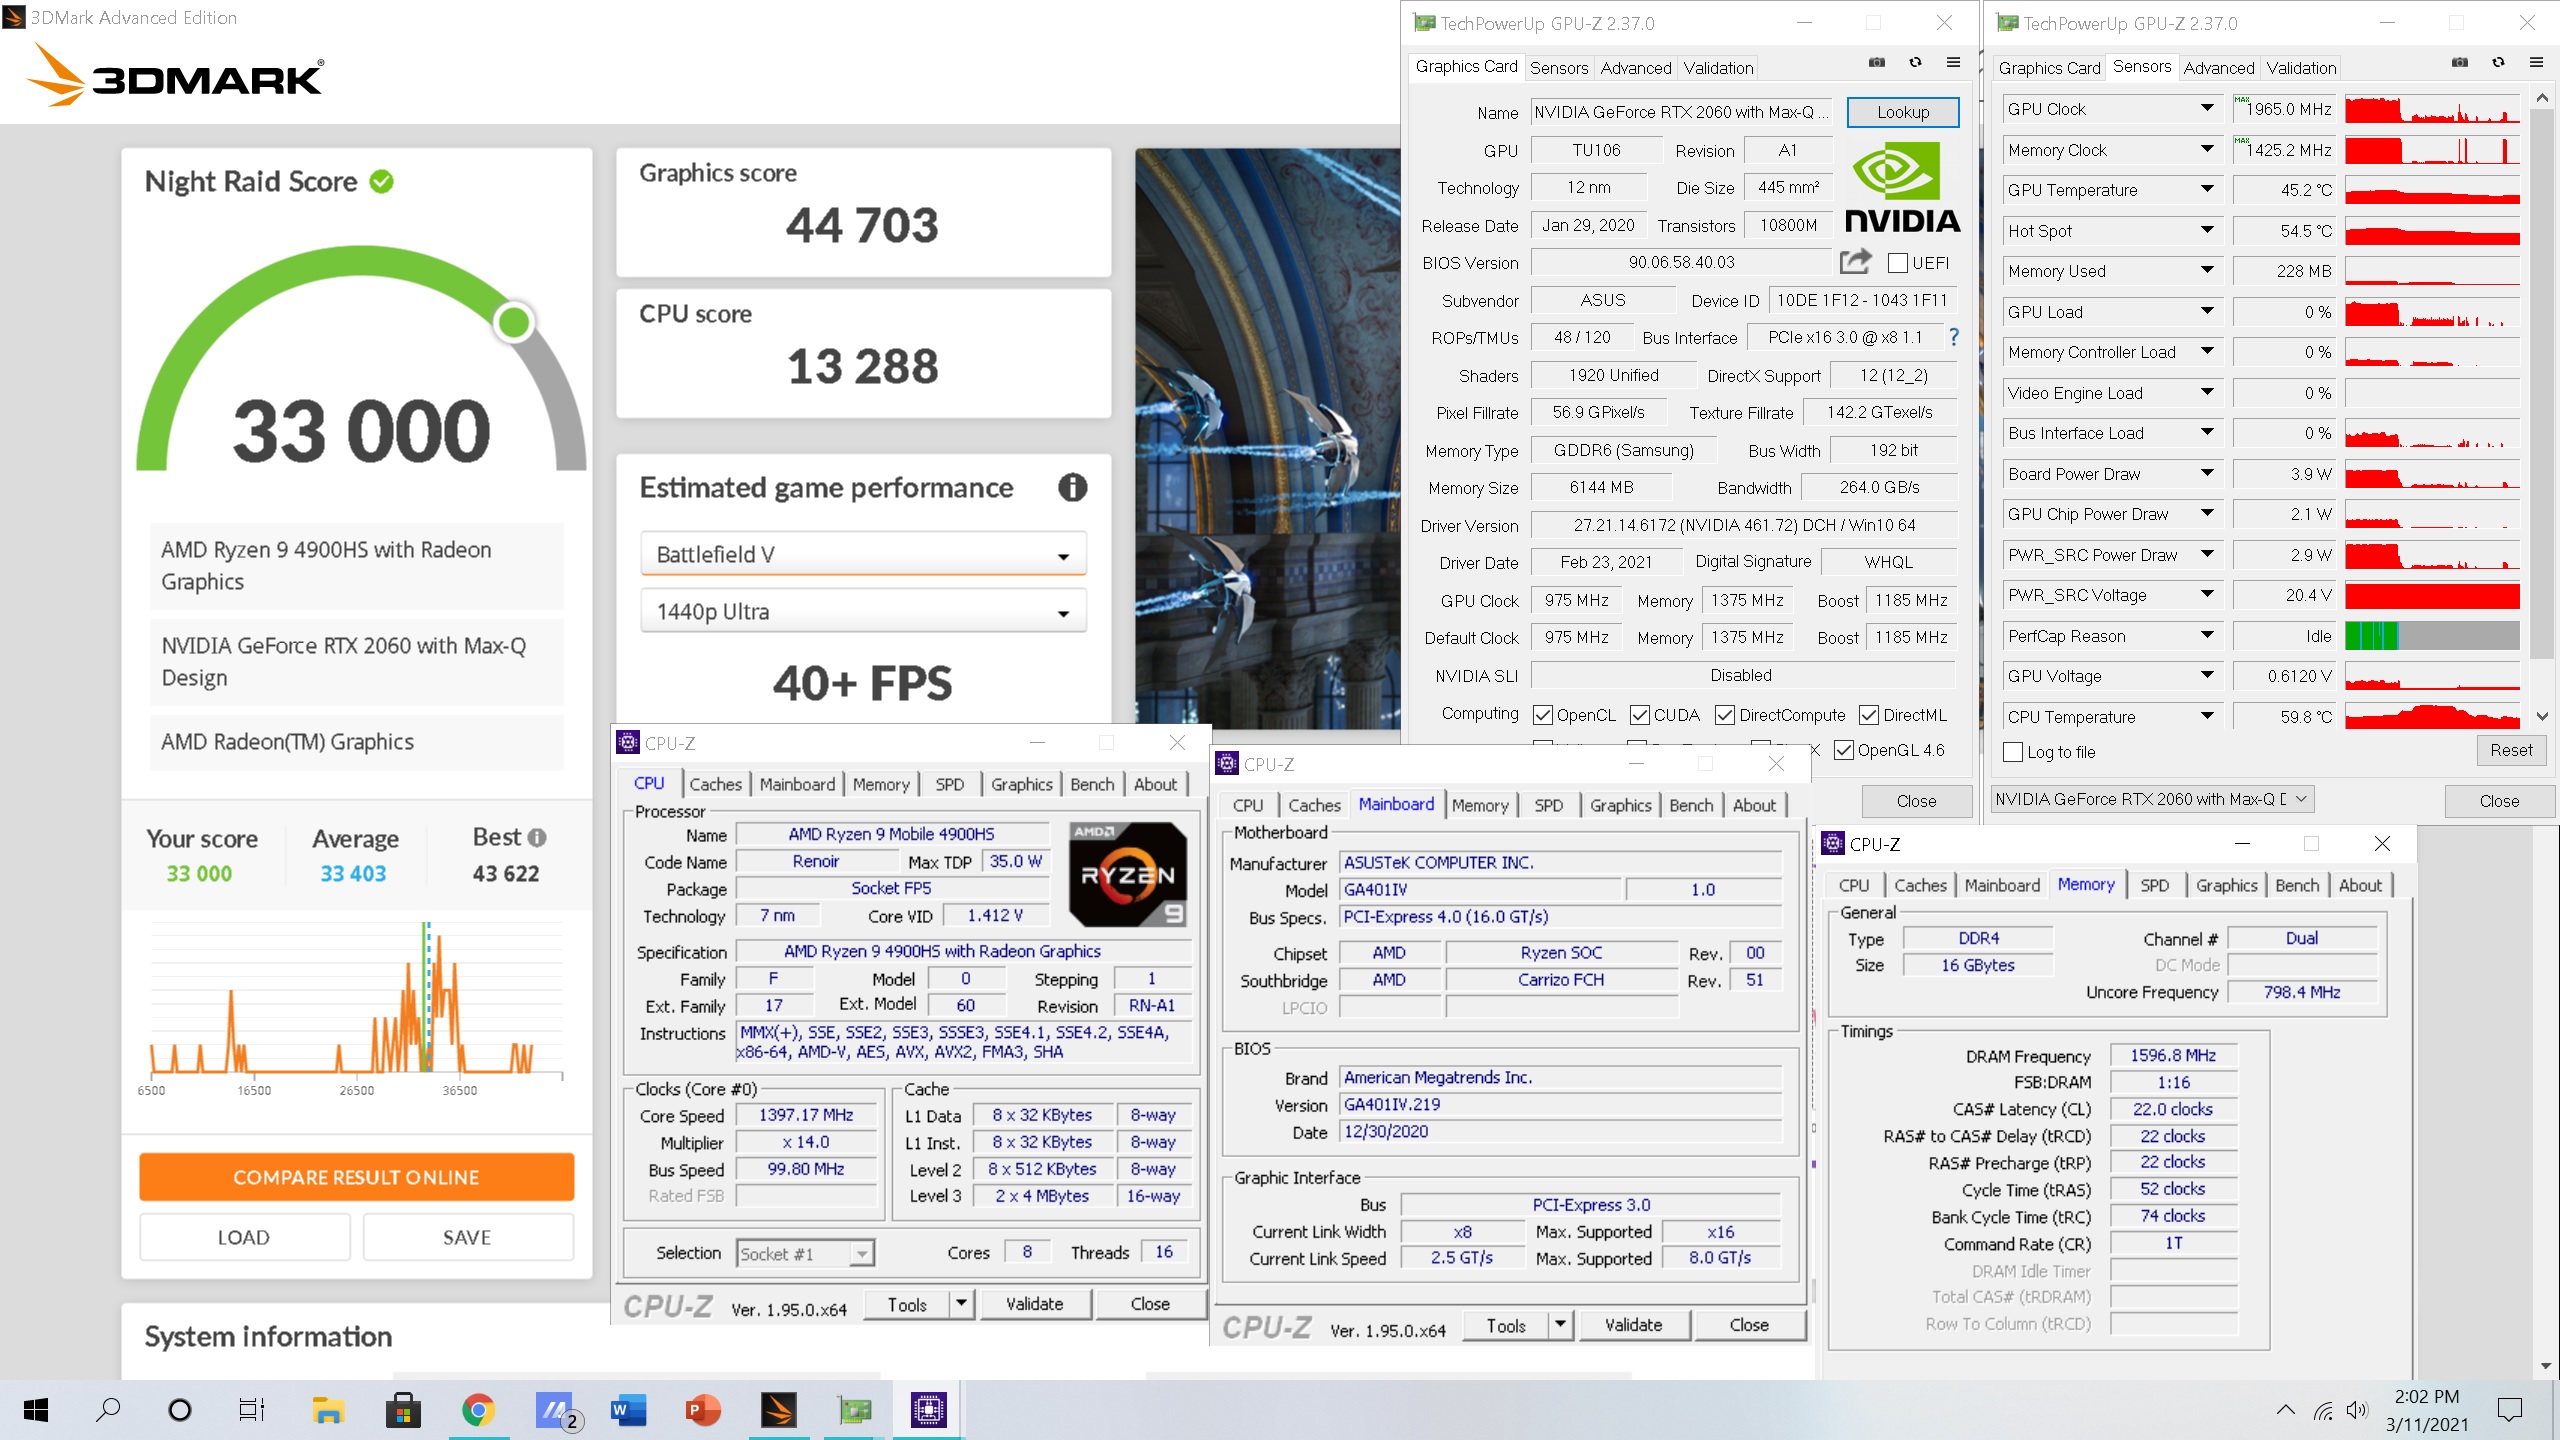This screenshot has width=2560, height=1440.
Task: Click the camera icon in GPU-Z Sensors window
Action: [2459, 63]
